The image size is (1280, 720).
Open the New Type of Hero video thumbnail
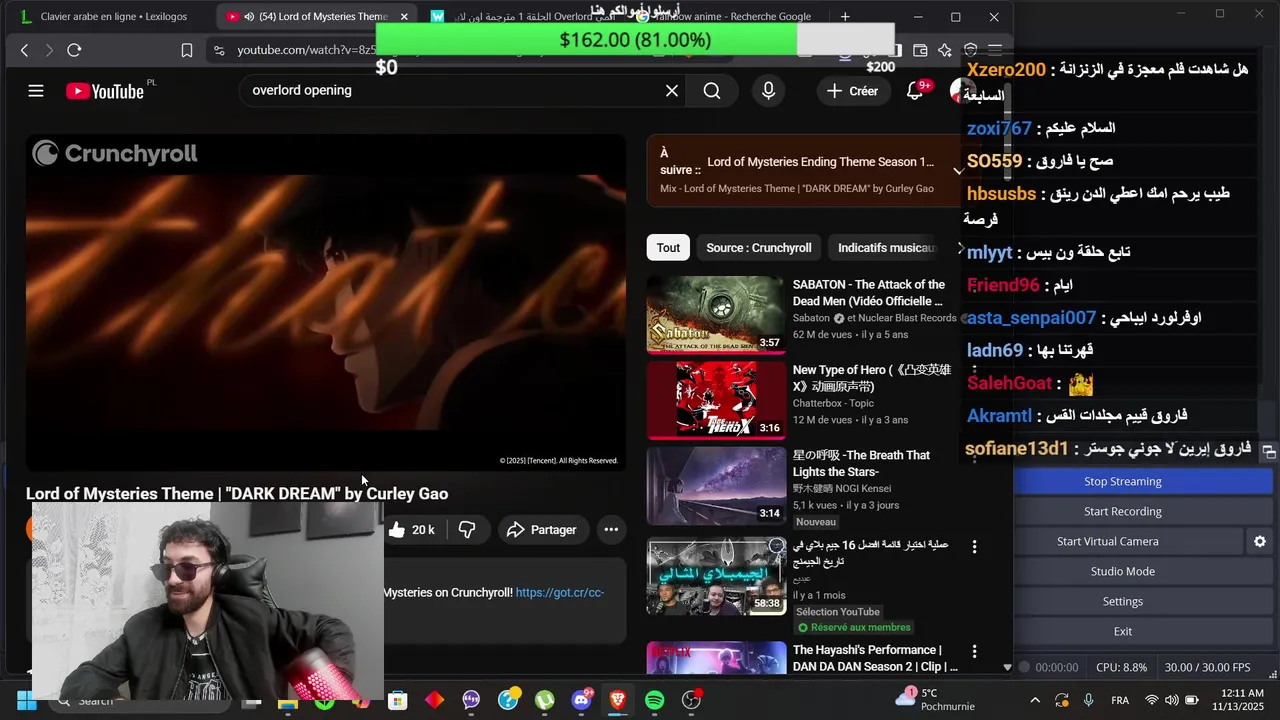pos(716,400)
